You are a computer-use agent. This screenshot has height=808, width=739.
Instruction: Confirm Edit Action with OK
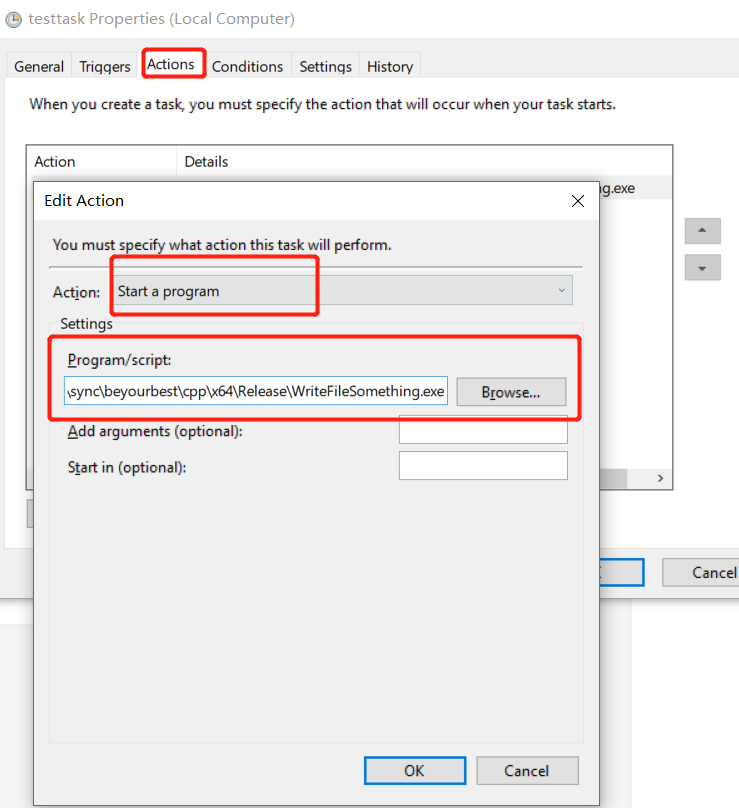click(415, 771)
